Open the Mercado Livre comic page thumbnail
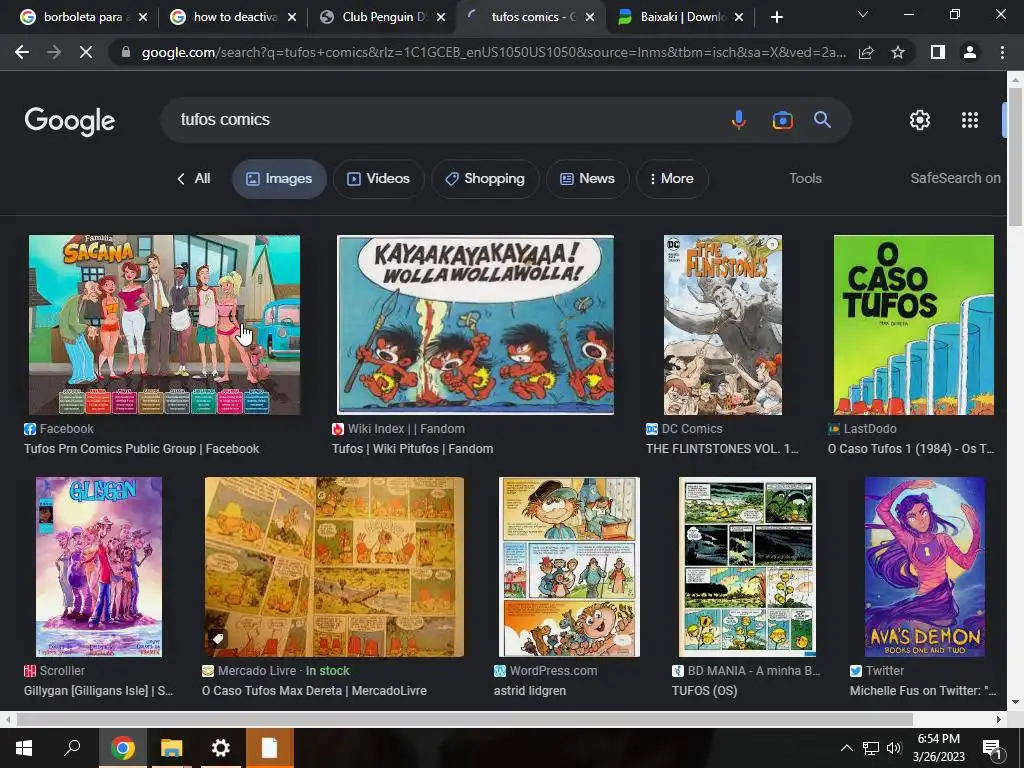This screenshot has height=768, width=1024. click(x=334, y=567)
